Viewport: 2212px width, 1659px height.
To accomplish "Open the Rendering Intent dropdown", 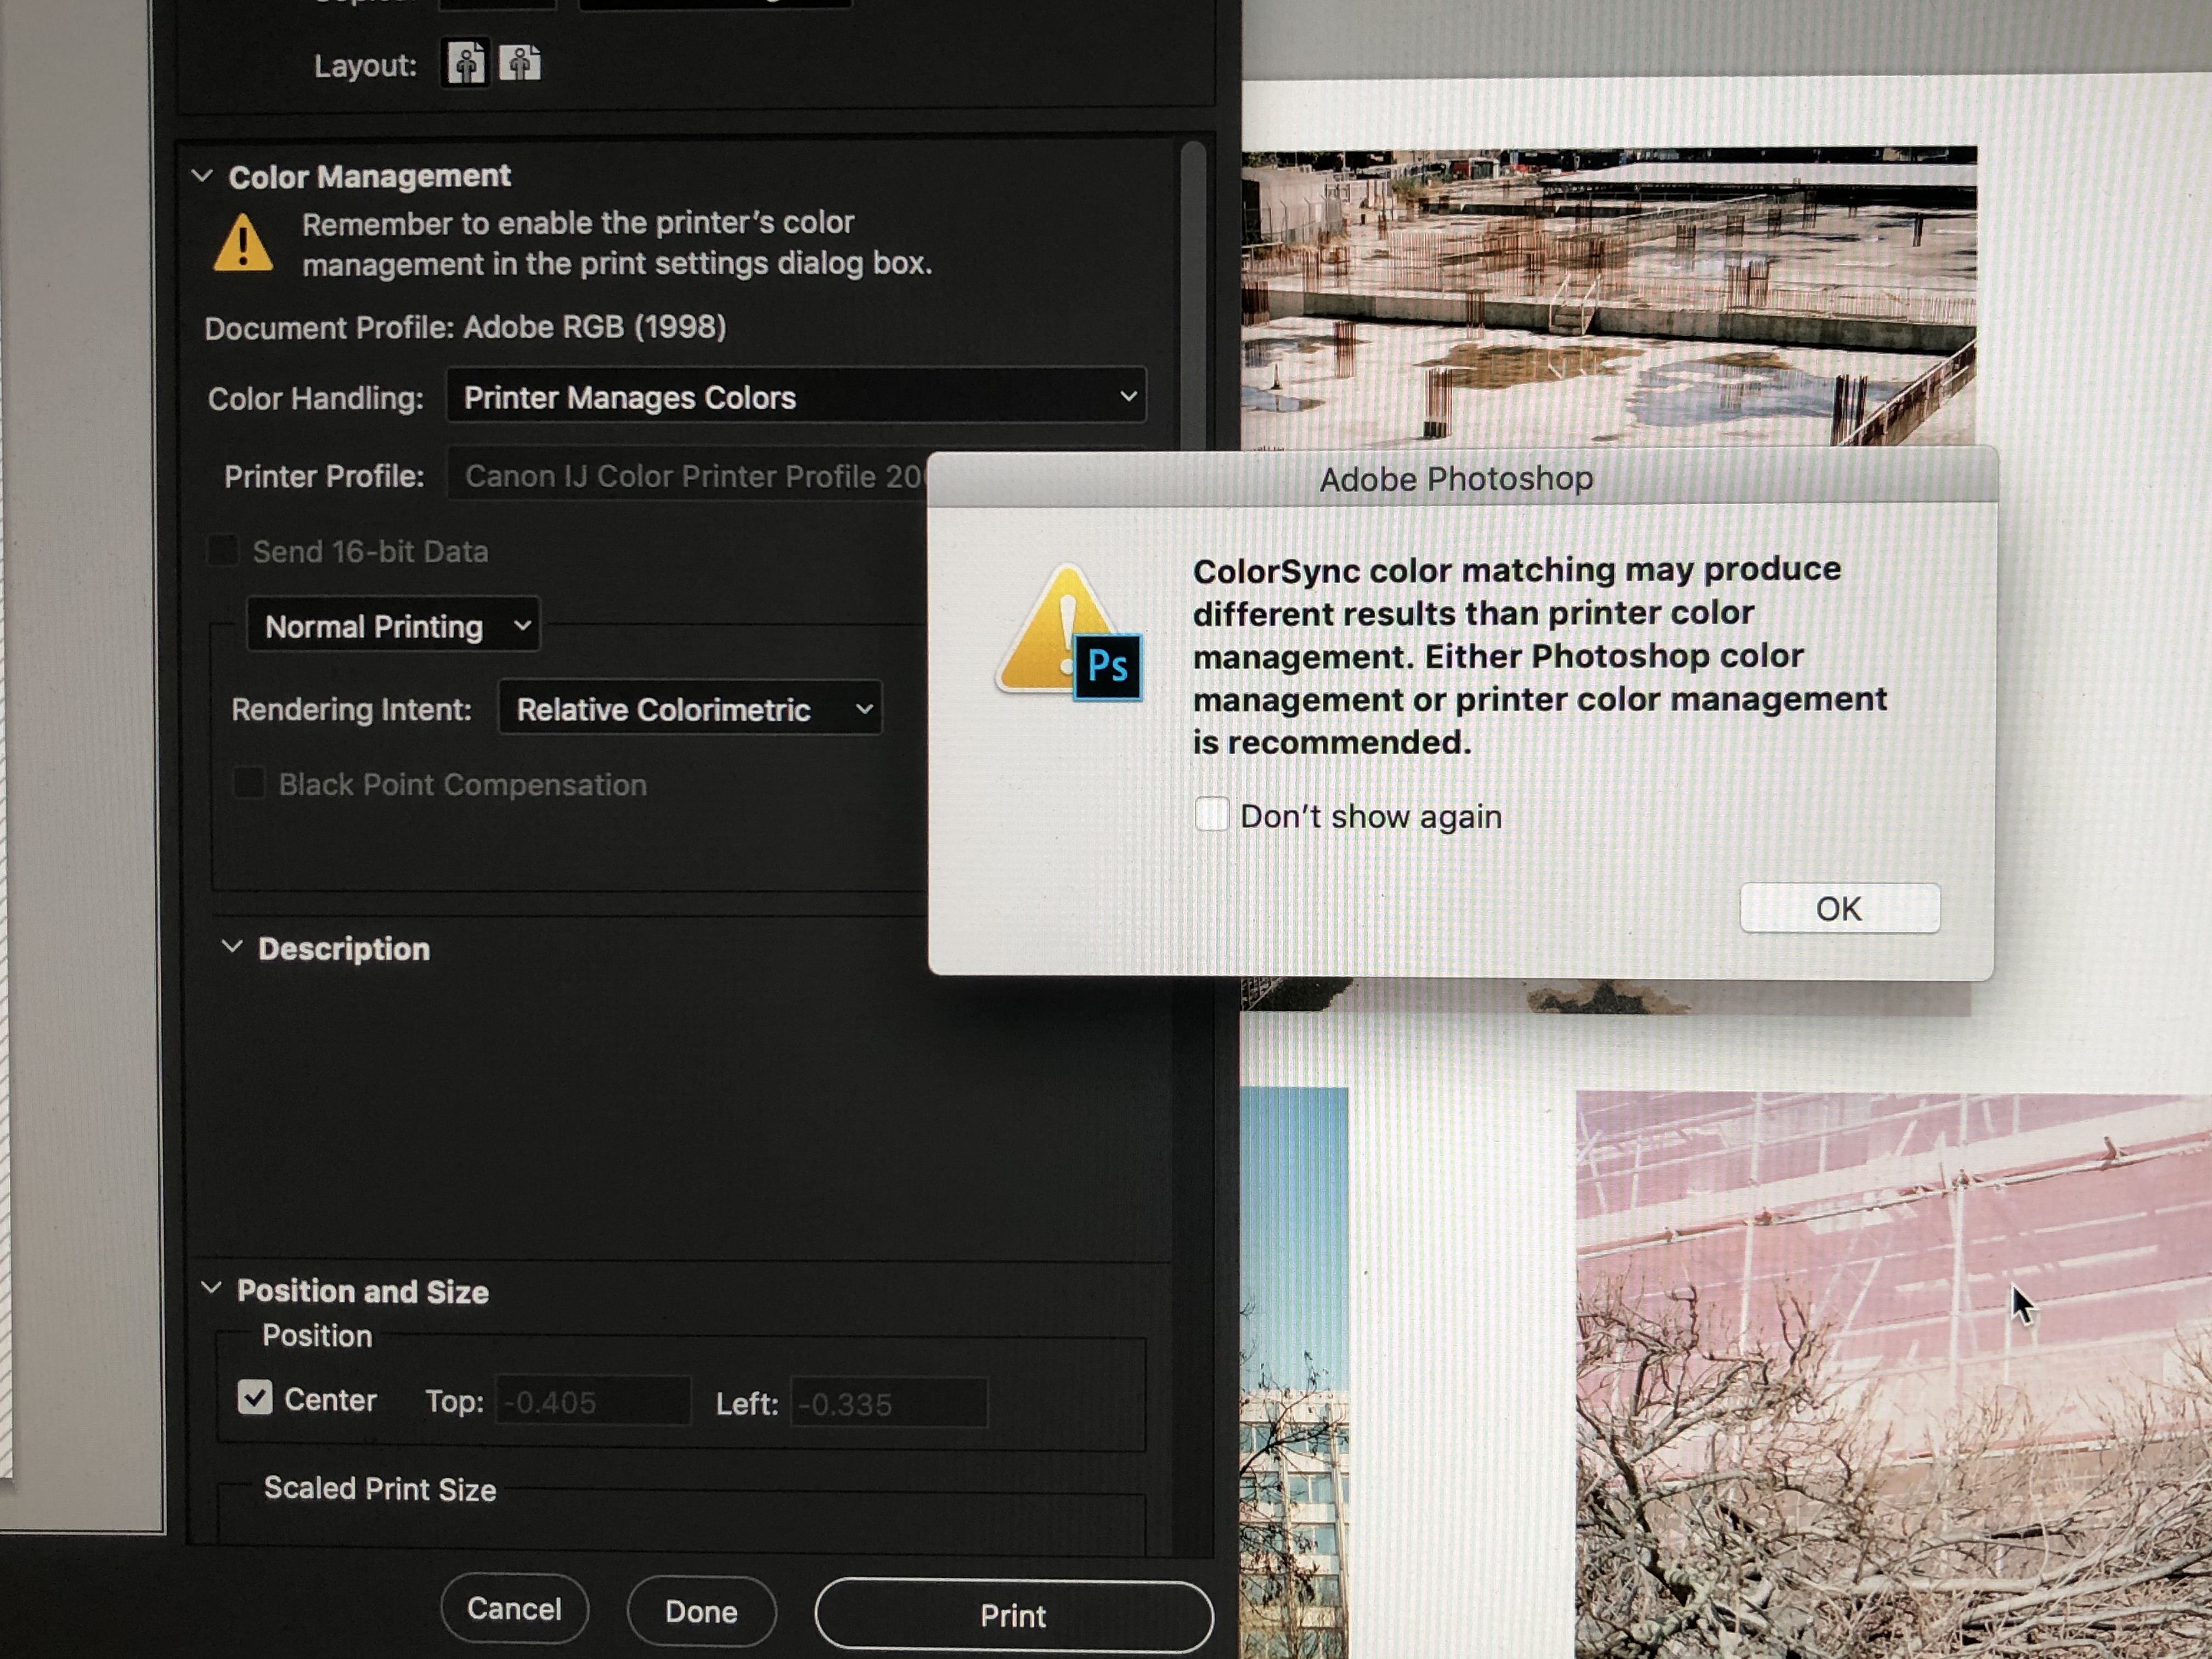I will click(x=690, y=709).
